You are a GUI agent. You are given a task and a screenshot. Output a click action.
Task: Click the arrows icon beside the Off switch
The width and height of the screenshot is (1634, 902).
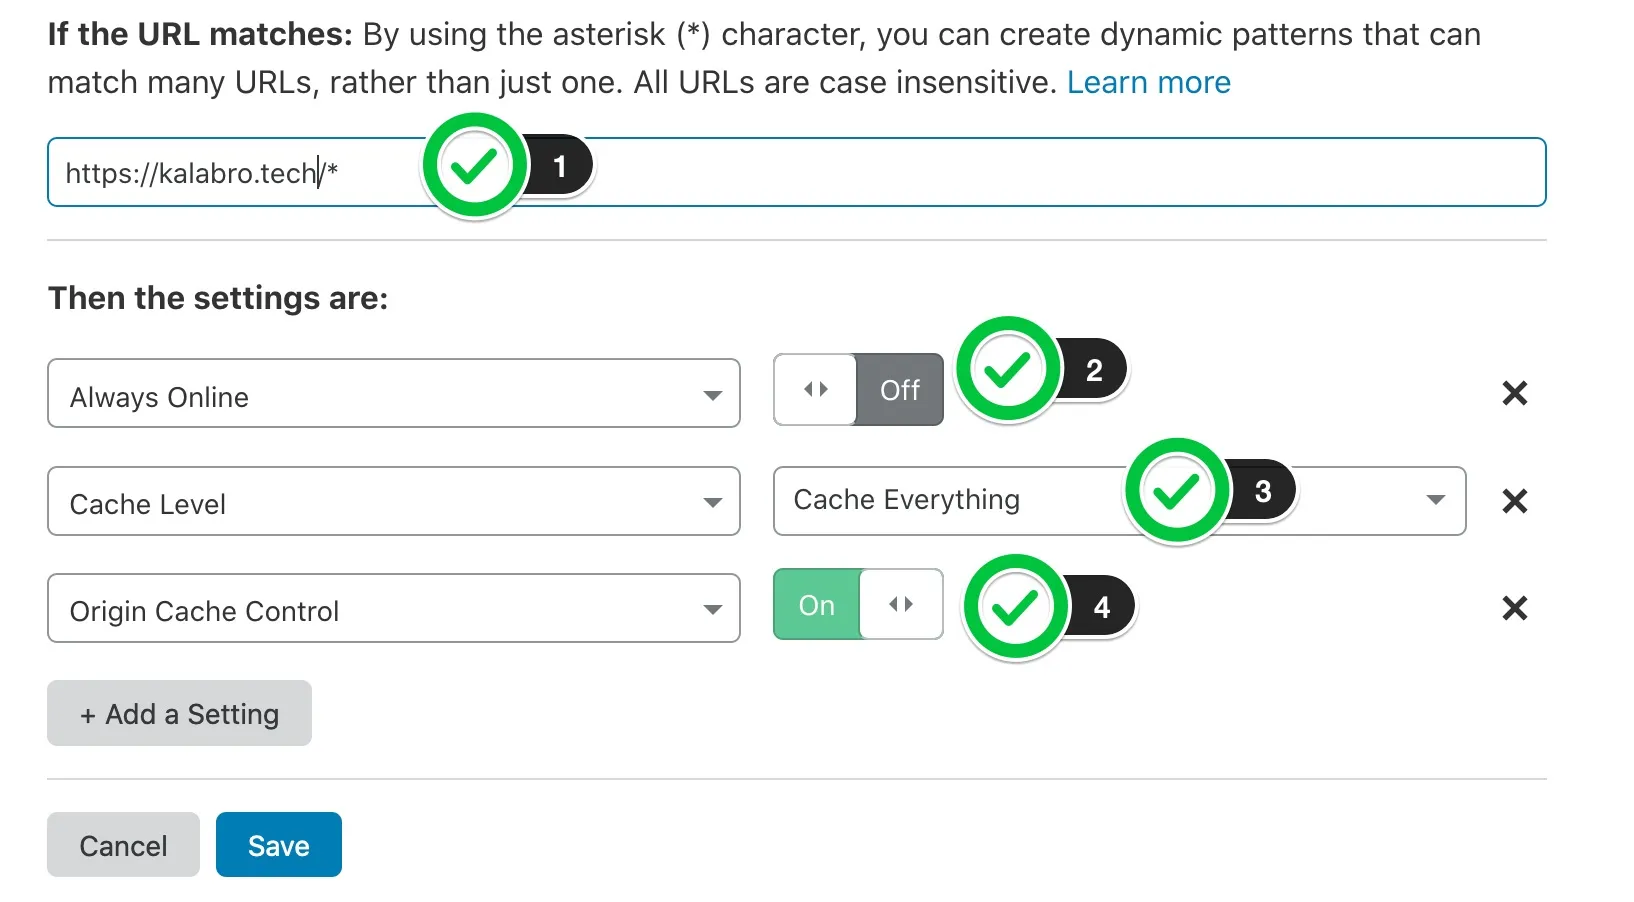(815, 390)
